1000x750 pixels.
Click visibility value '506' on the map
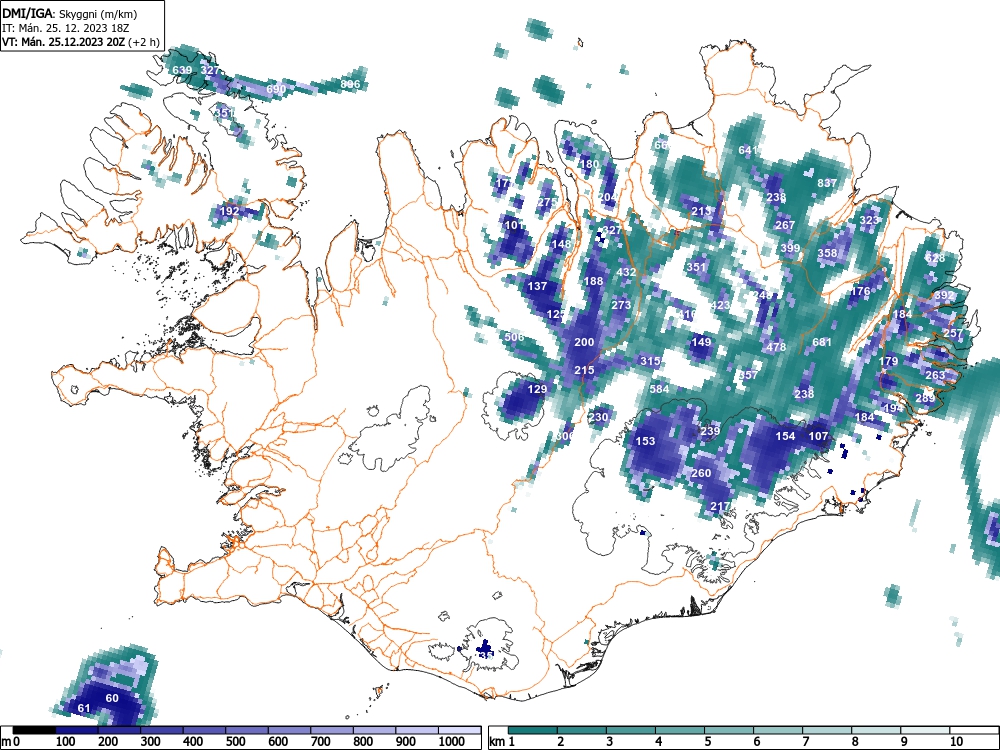[x=514, y=337]
